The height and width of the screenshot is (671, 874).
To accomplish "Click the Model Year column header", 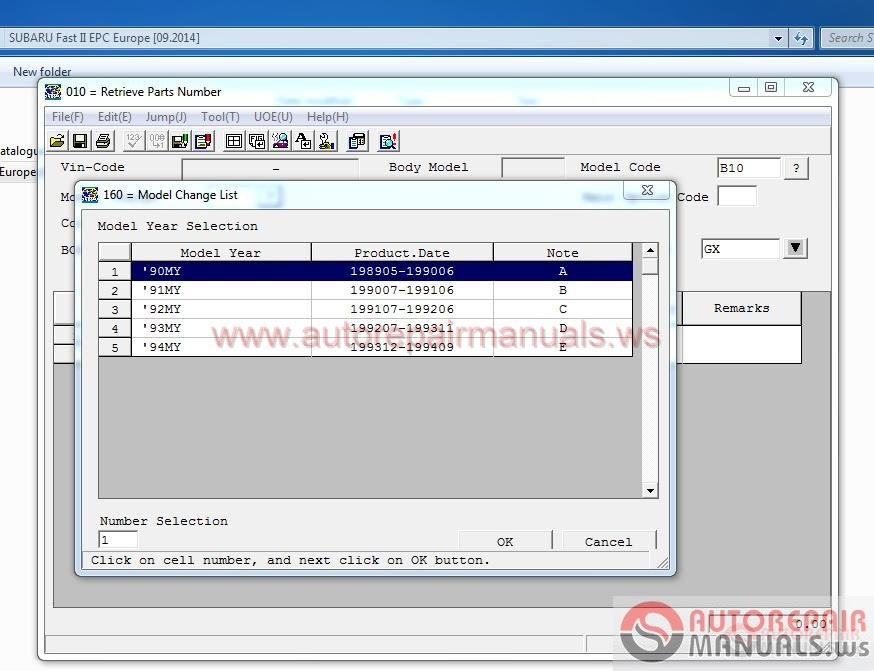I will click(x=221, y=252).
